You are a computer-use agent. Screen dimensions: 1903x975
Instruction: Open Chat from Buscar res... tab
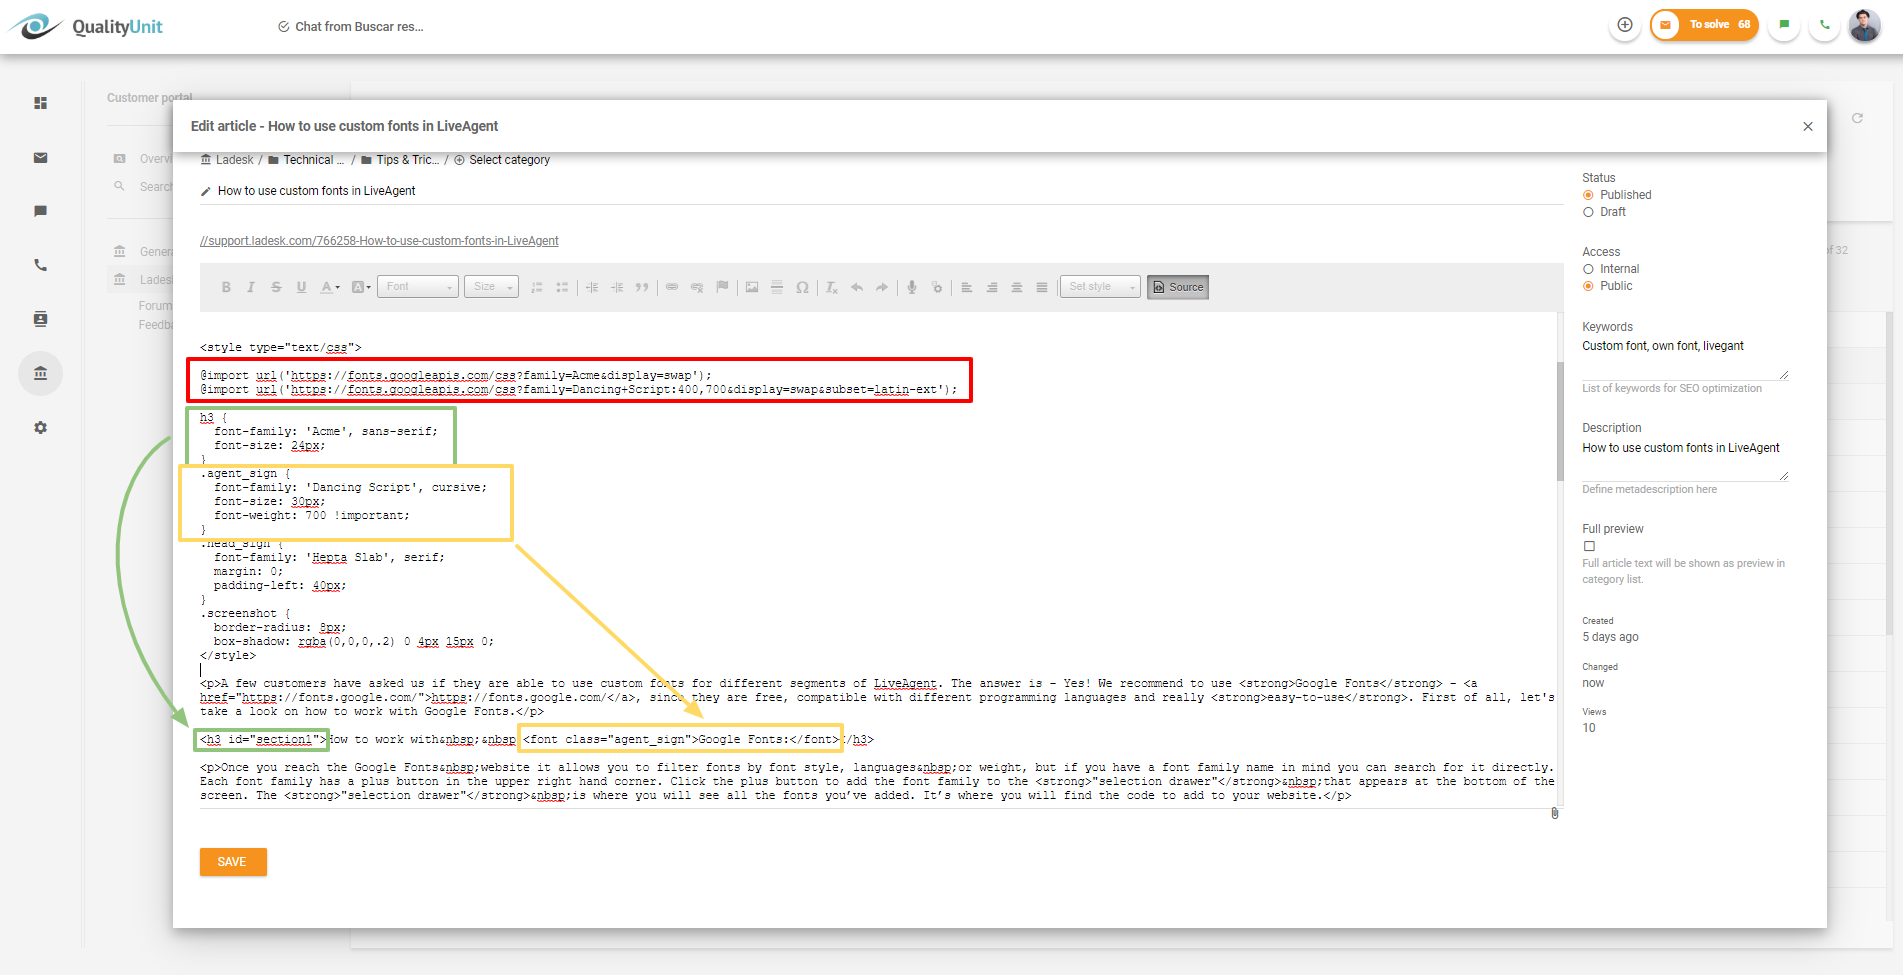pyautogui.click(x=350, y=27)
